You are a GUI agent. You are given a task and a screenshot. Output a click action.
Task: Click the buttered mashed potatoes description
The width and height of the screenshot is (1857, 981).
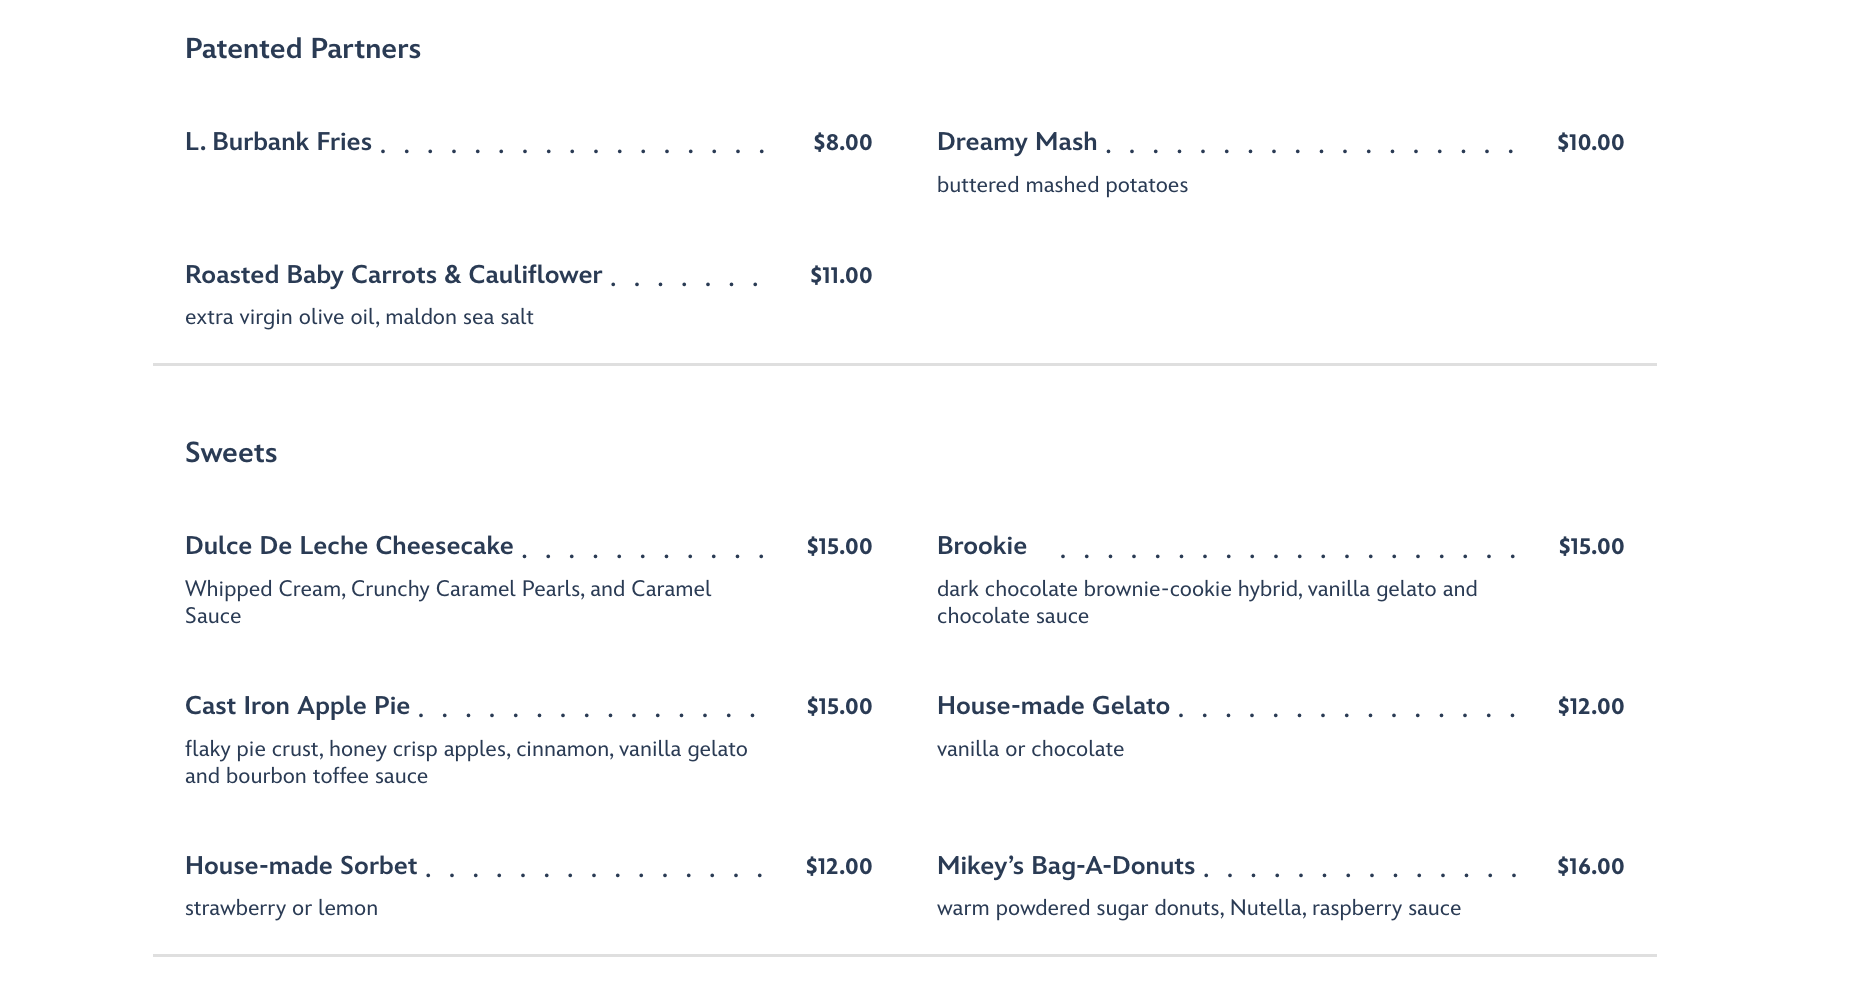tap(1062, 185)
